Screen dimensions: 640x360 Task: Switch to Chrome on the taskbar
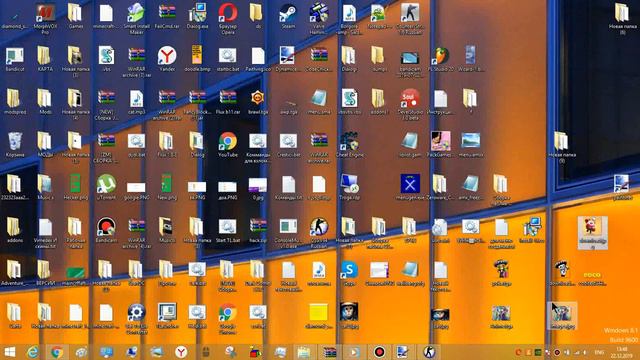point(57,352)
